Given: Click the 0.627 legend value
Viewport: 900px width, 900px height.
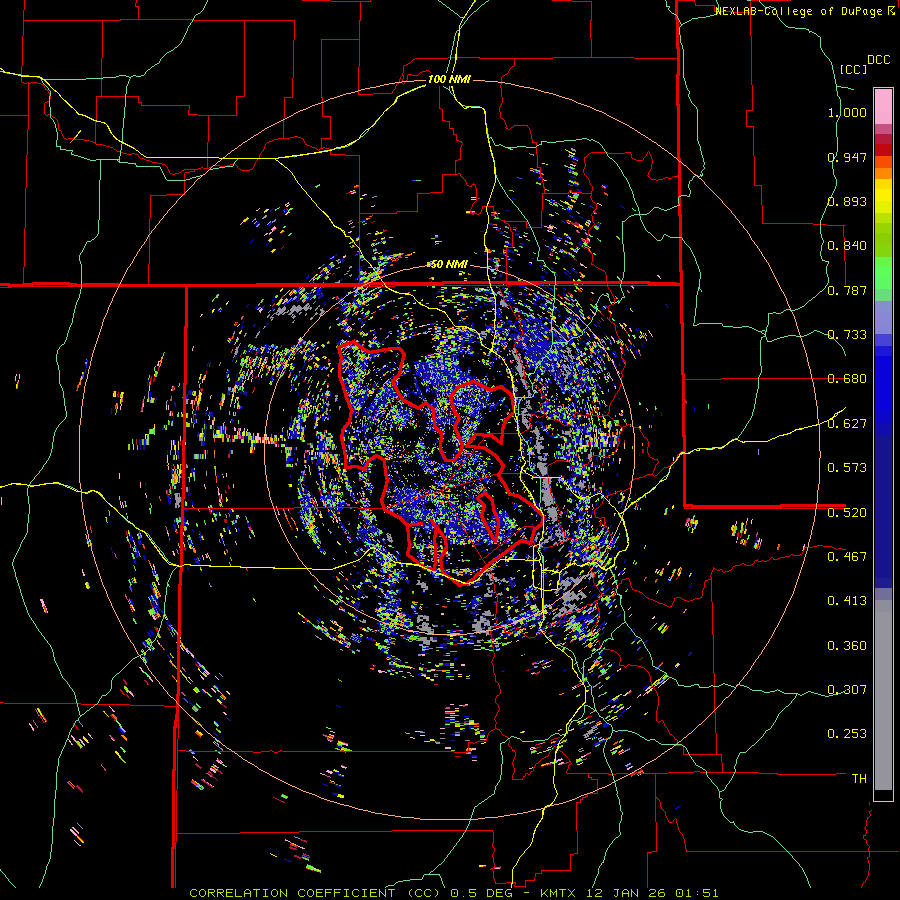Looking at the screenshot, I should (847, 424).
